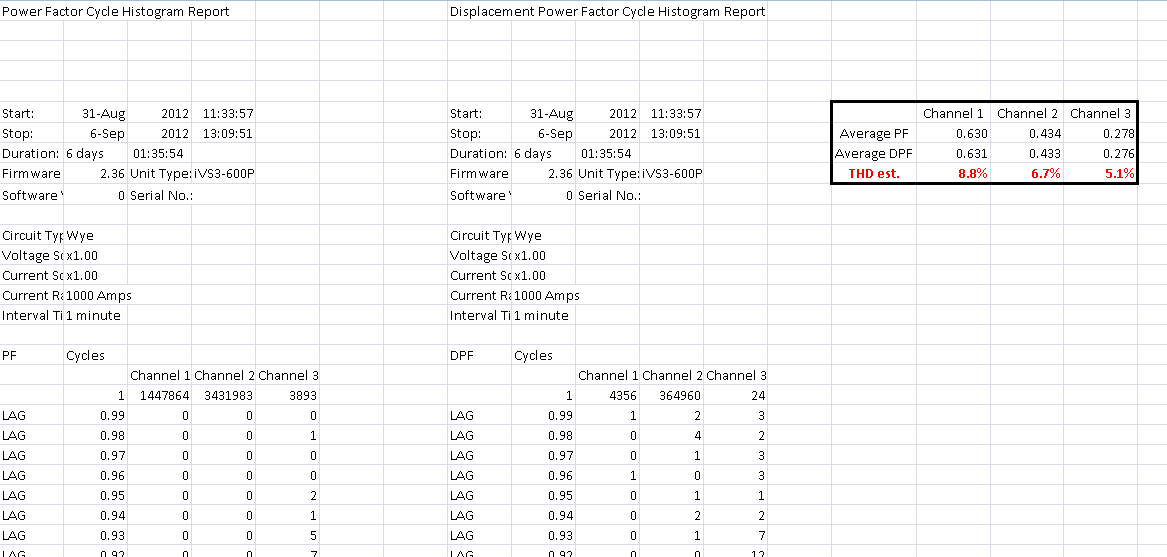Click '1000 Amps' cell in left report
This screenshot has height=557, width=1167.
(x=98, y=295)
